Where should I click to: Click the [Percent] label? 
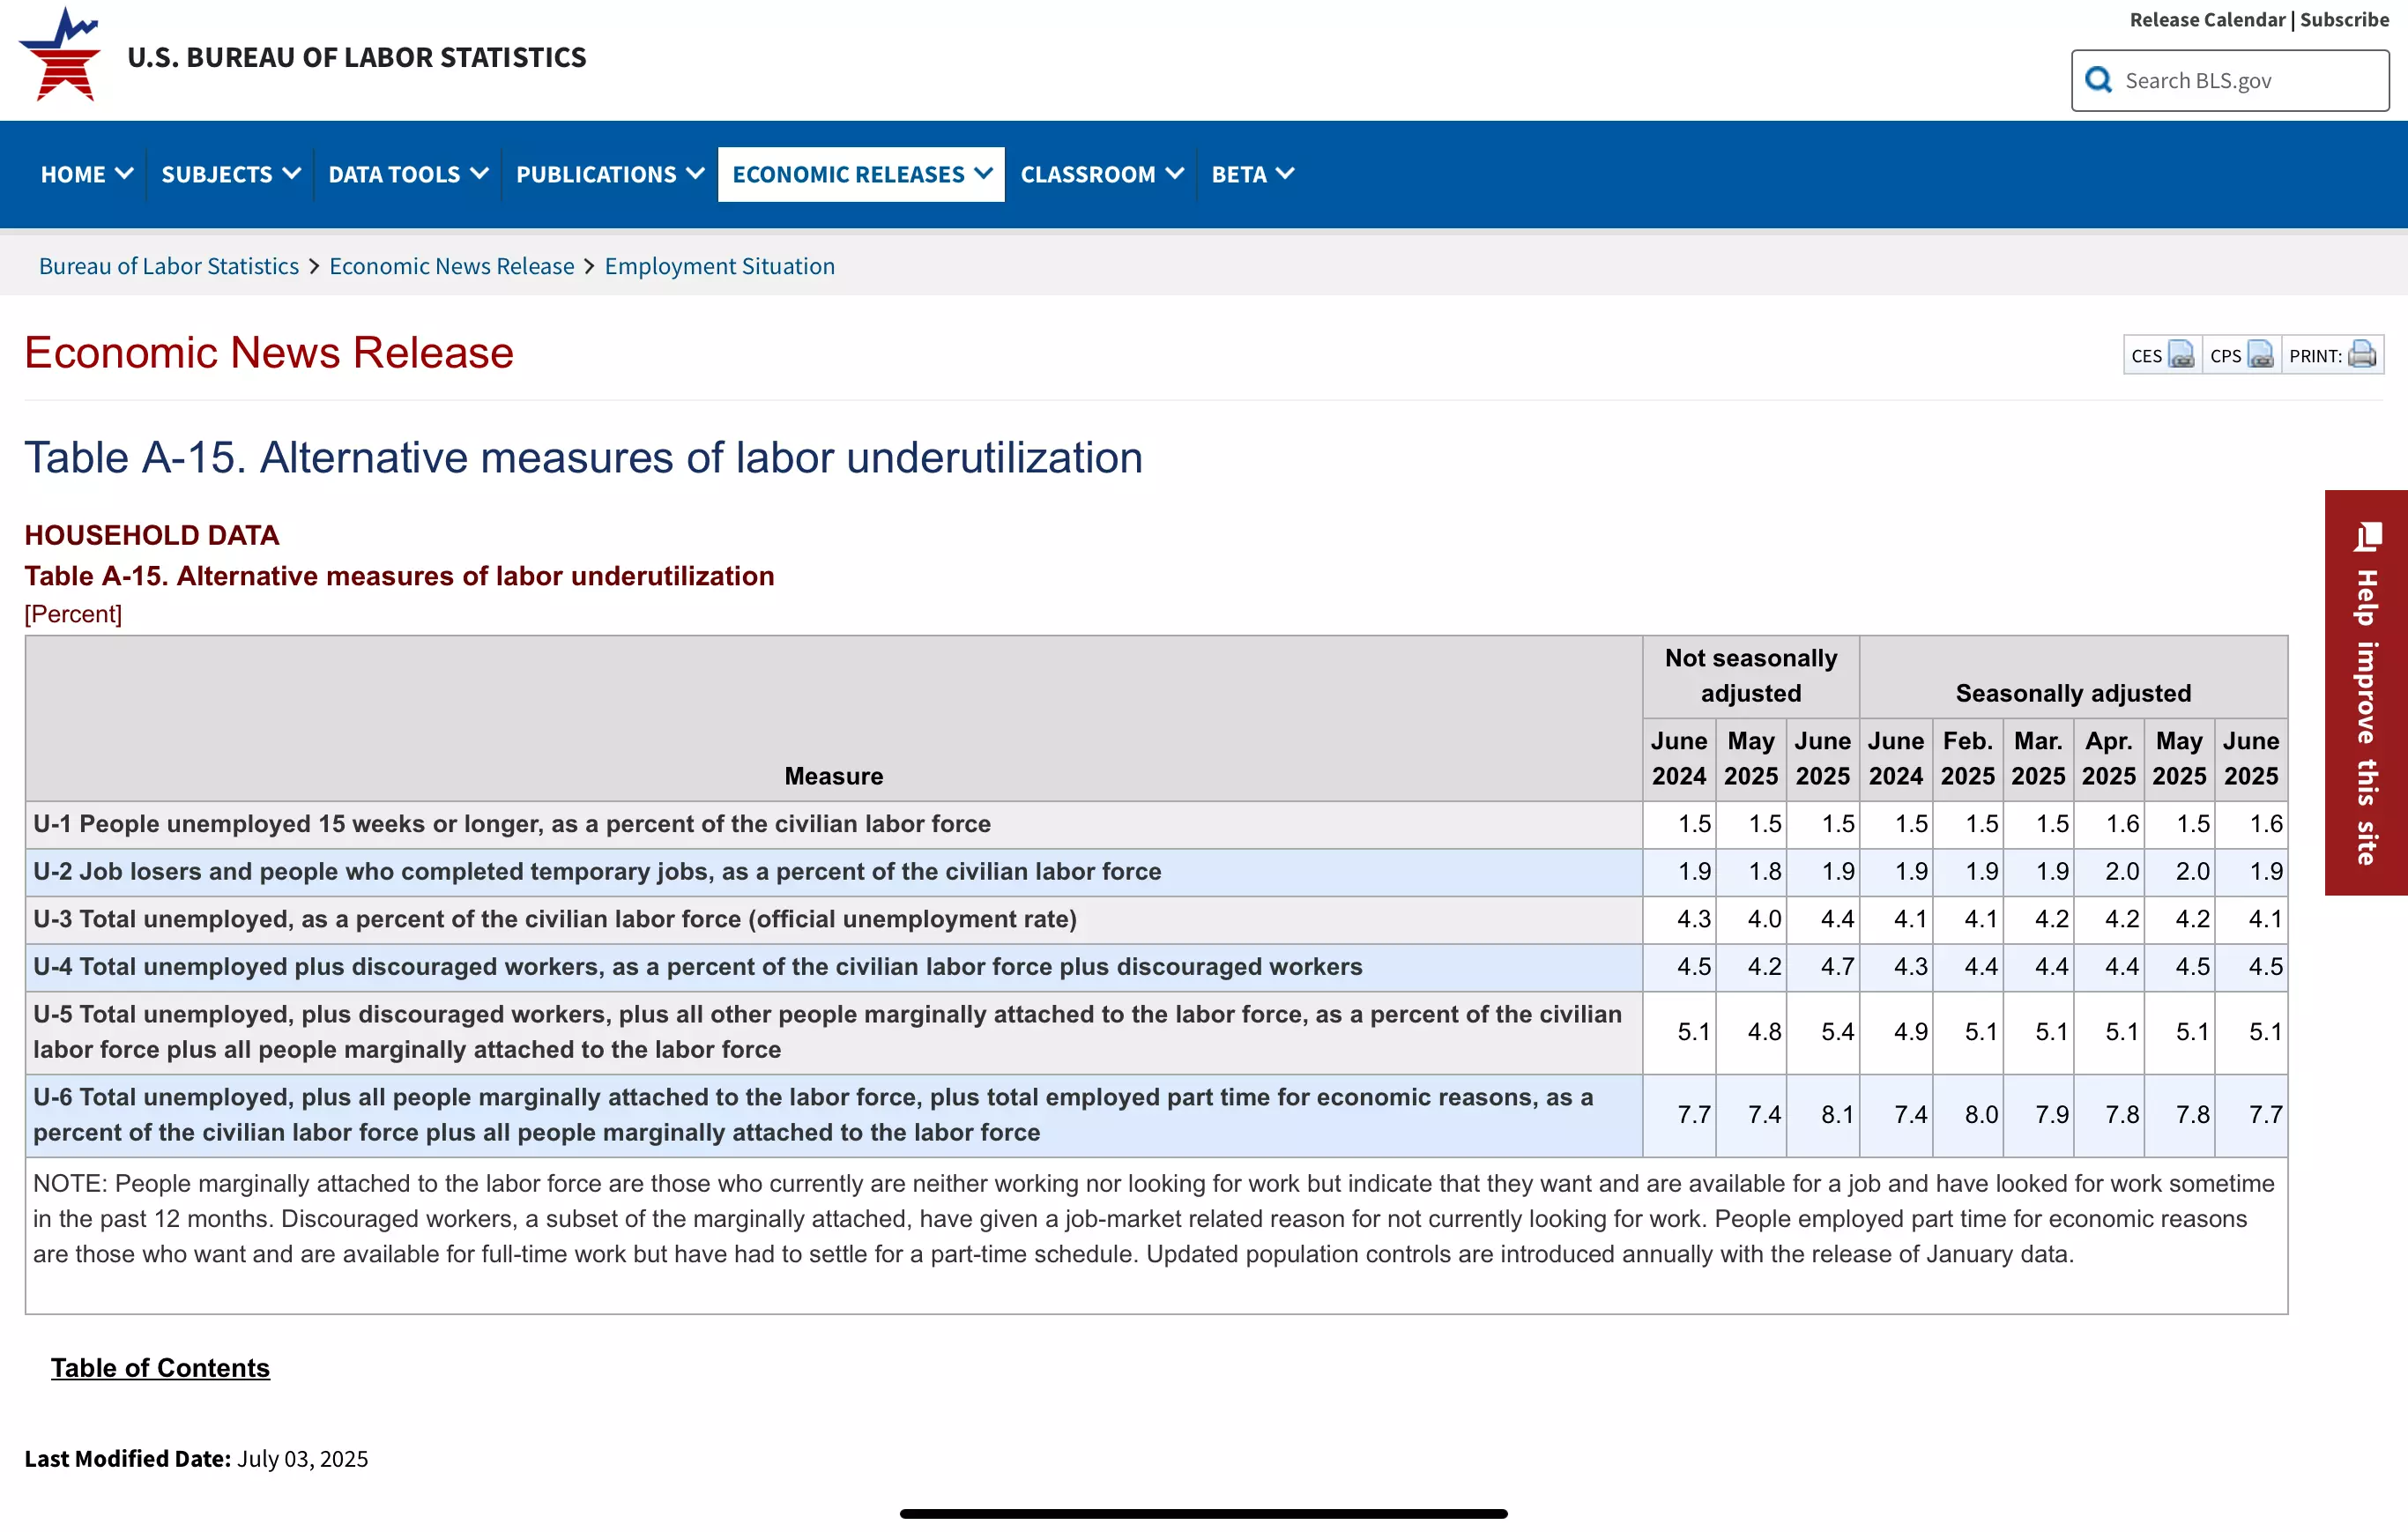click(x=73, y=614)
